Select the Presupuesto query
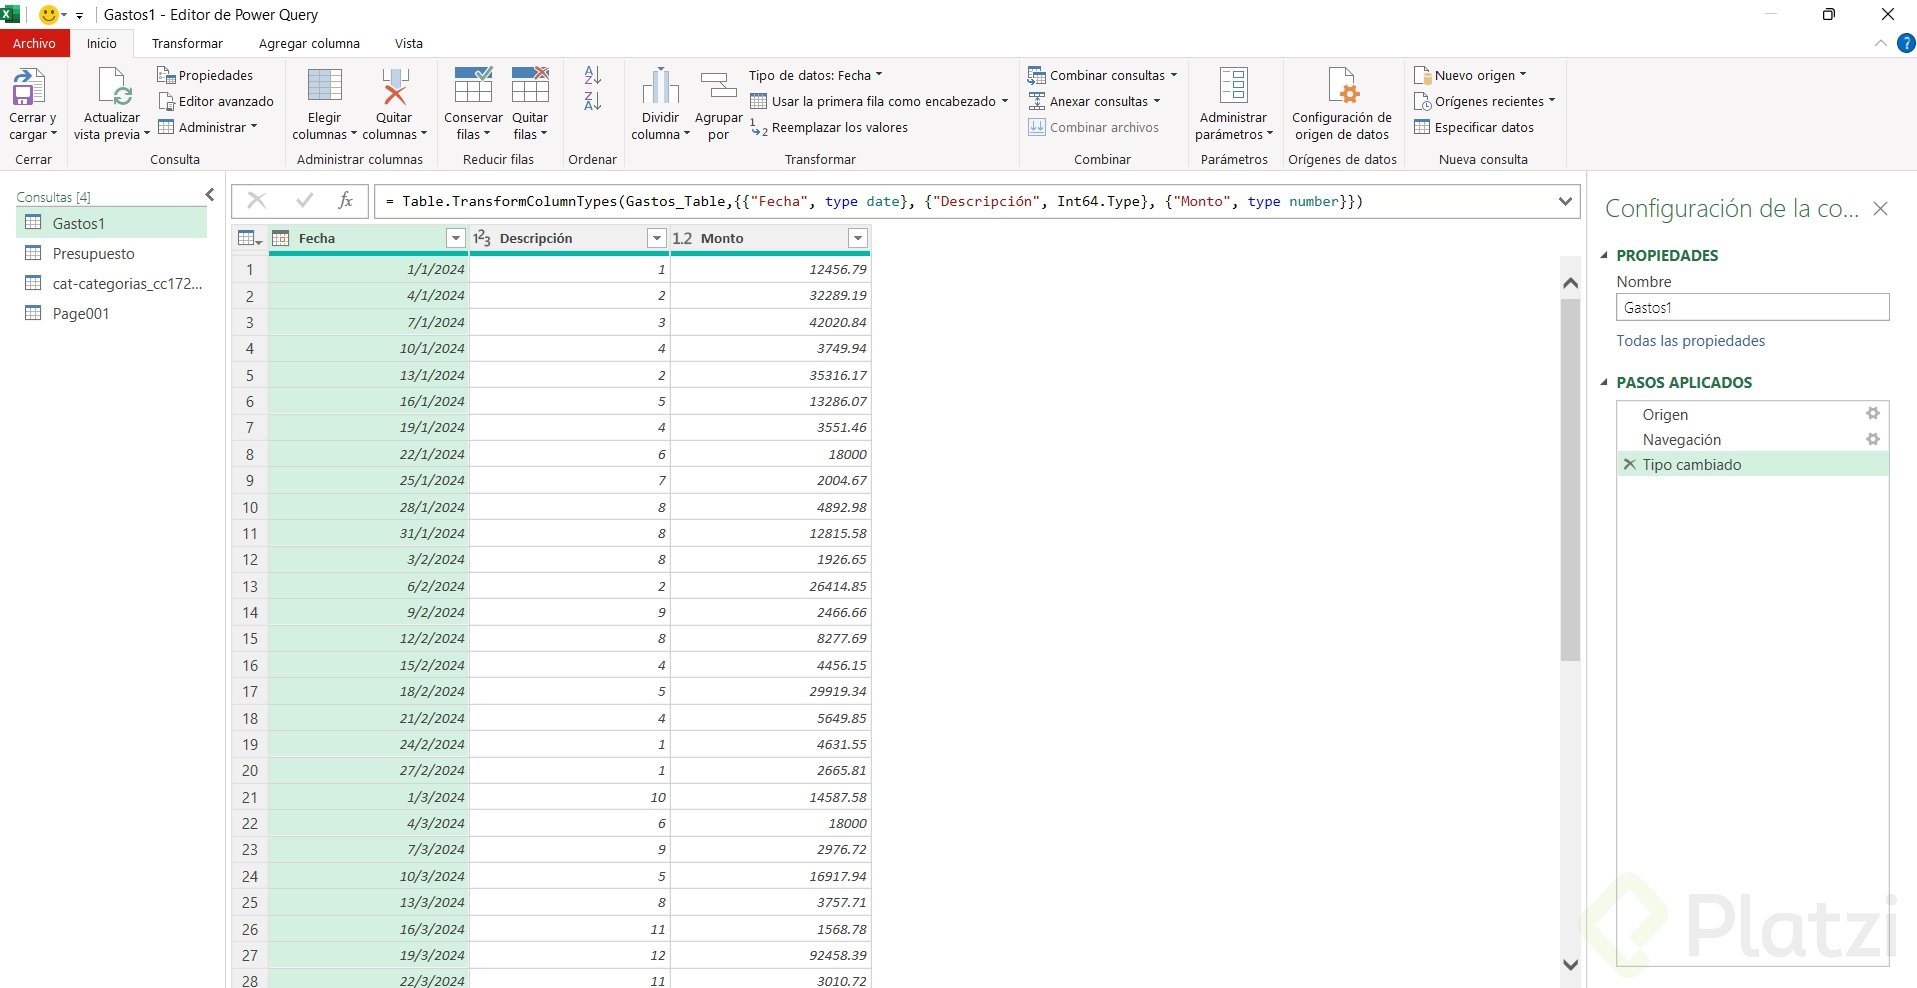Screen dimensions: 1917x988 pos(93,254)
